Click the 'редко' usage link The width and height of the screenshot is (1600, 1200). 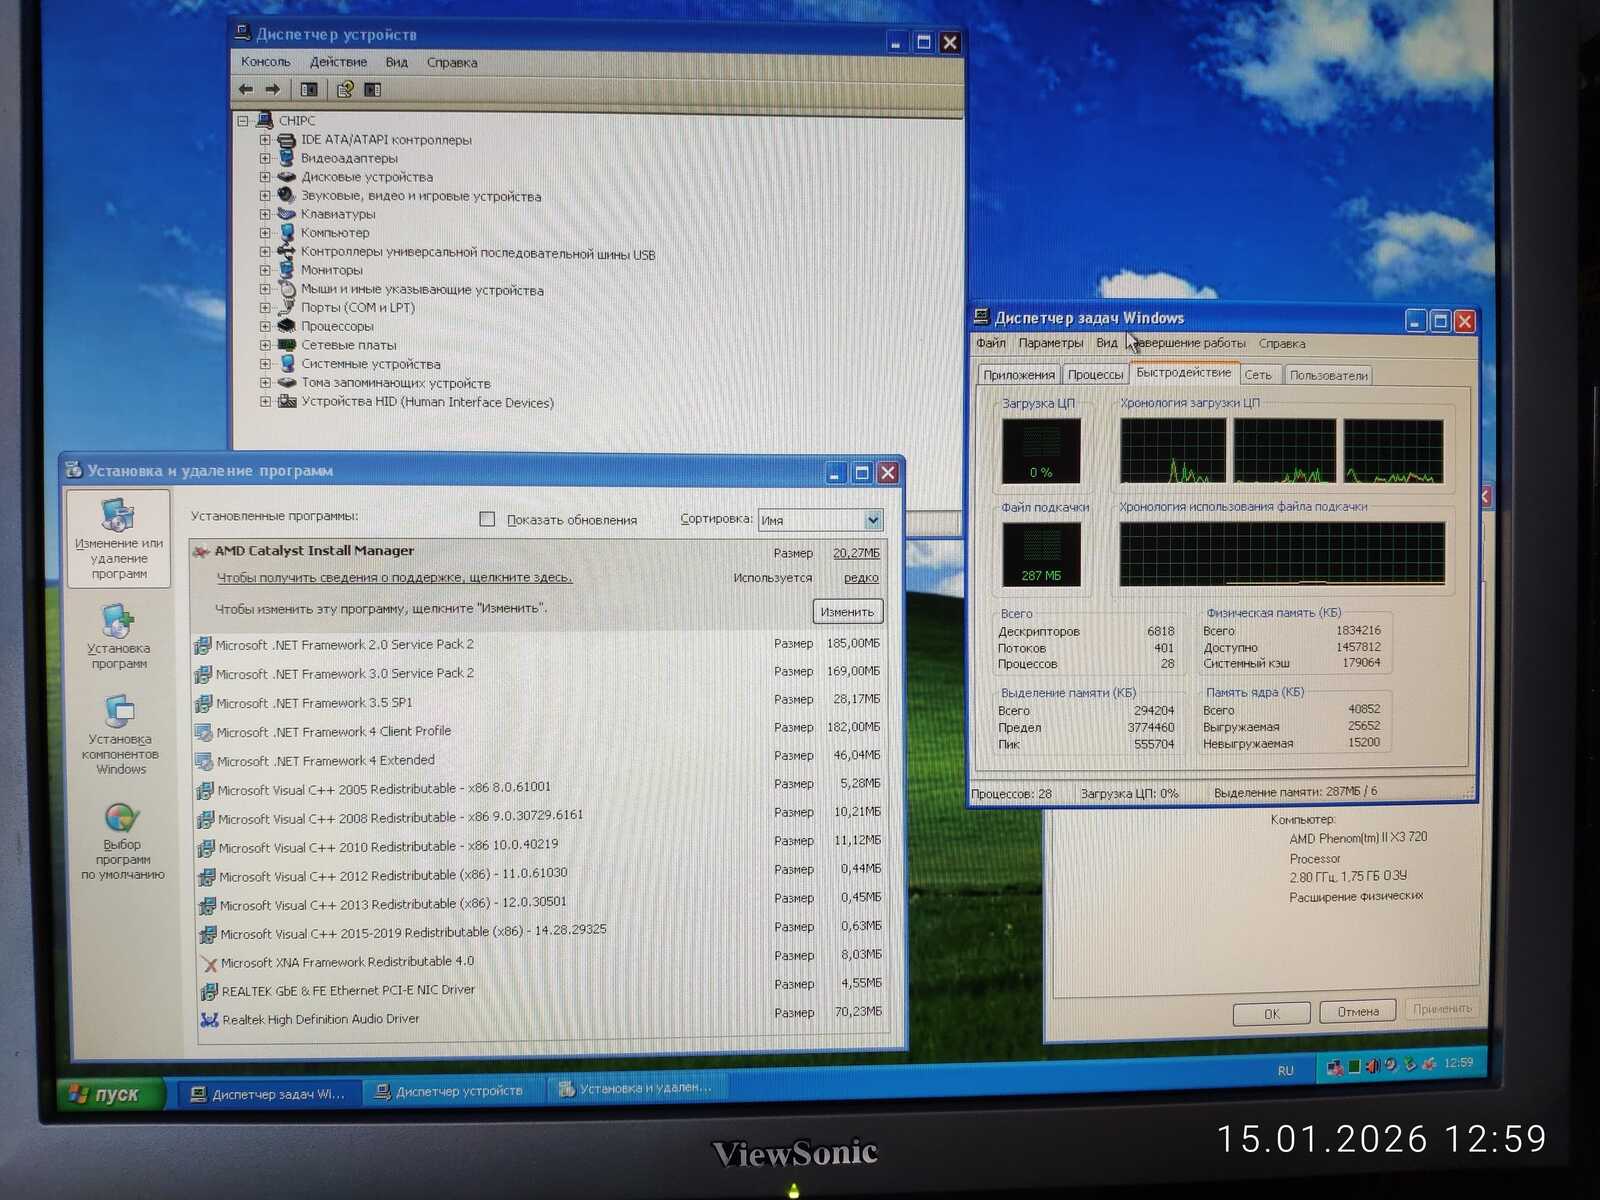861,578
